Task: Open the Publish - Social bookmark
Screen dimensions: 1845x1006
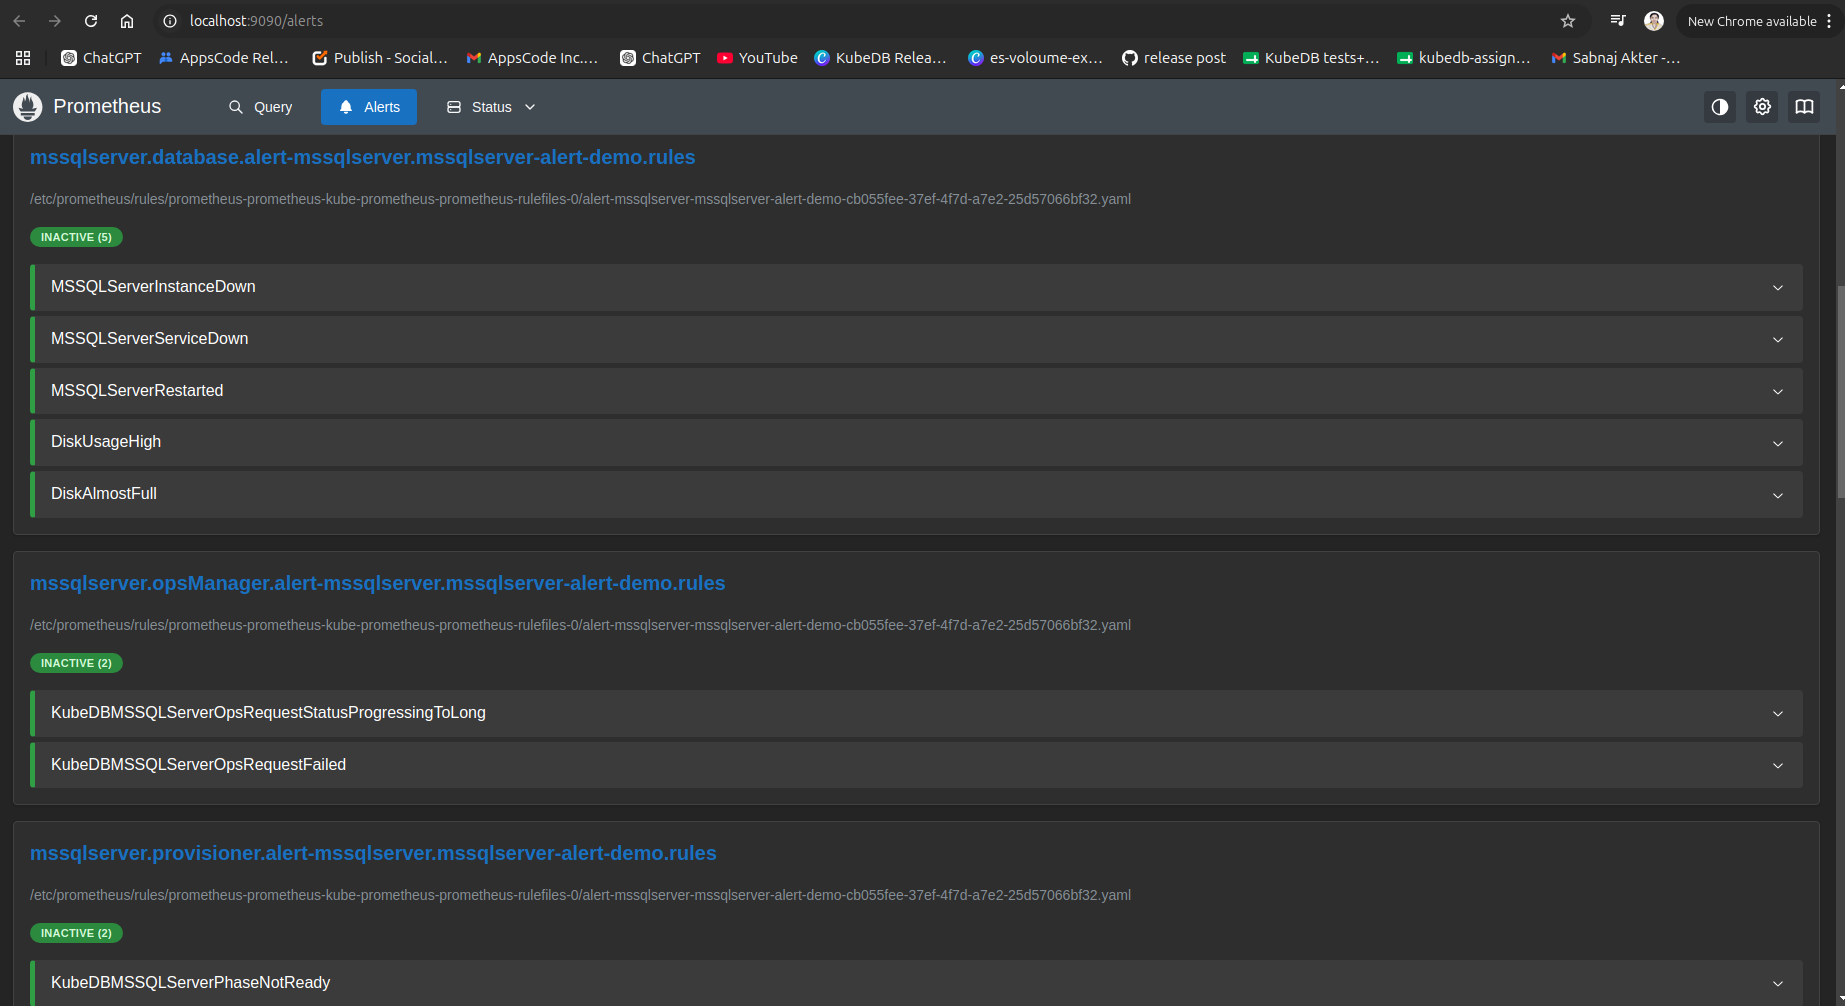Action: tap(380, 58)
